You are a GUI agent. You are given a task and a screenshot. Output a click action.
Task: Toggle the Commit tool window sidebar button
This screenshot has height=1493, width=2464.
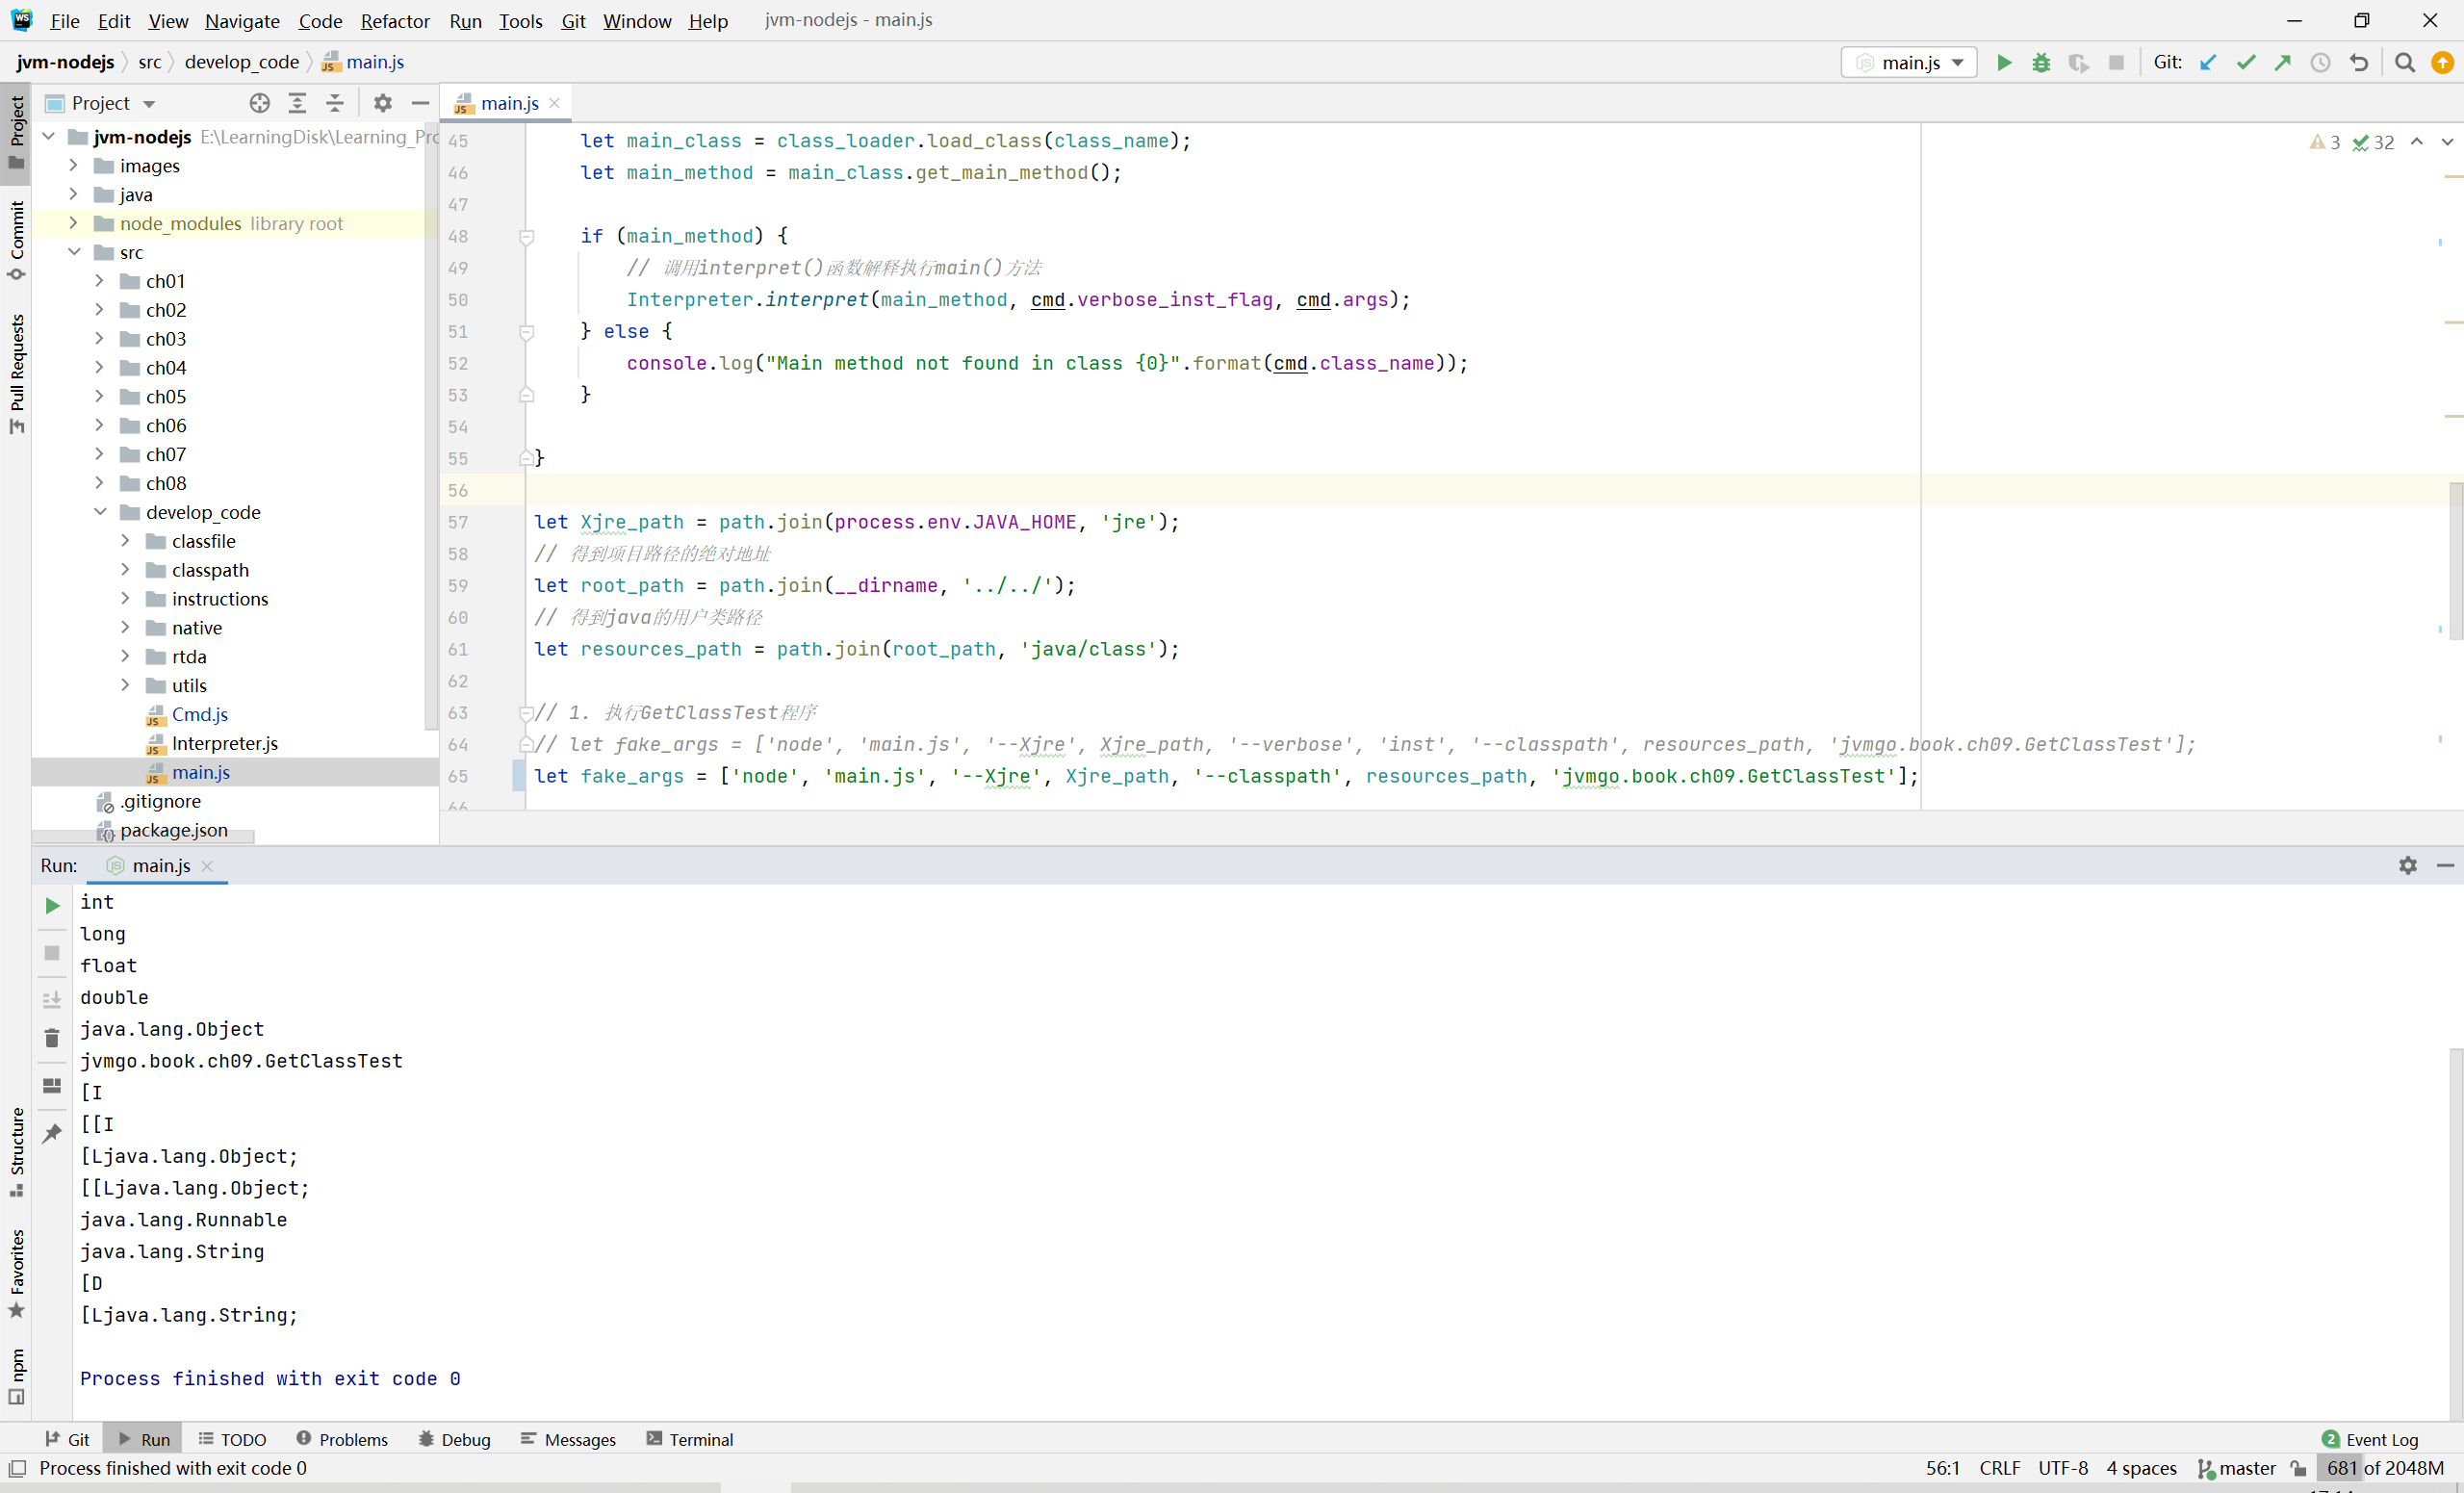click(x=16, y=238)
